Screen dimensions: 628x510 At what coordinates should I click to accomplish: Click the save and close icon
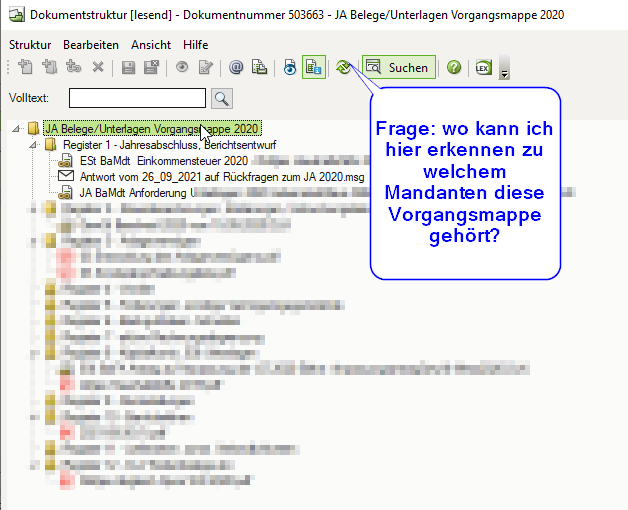coord(151,67)
